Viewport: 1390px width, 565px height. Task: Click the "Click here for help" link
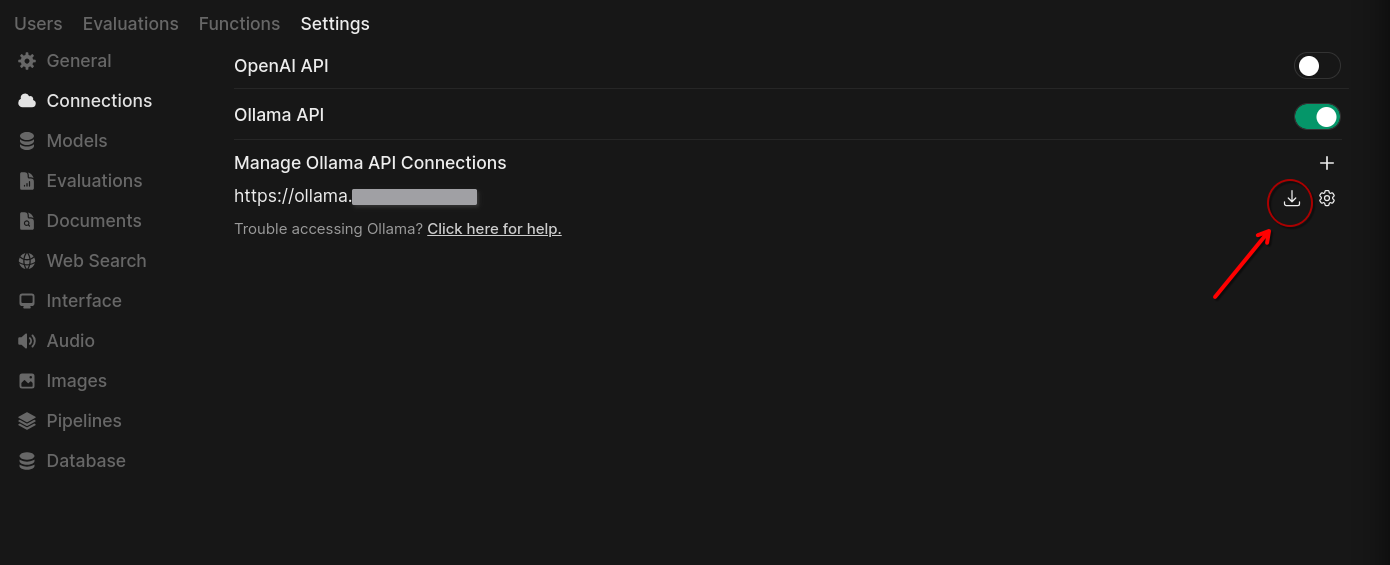pos(494,229)
